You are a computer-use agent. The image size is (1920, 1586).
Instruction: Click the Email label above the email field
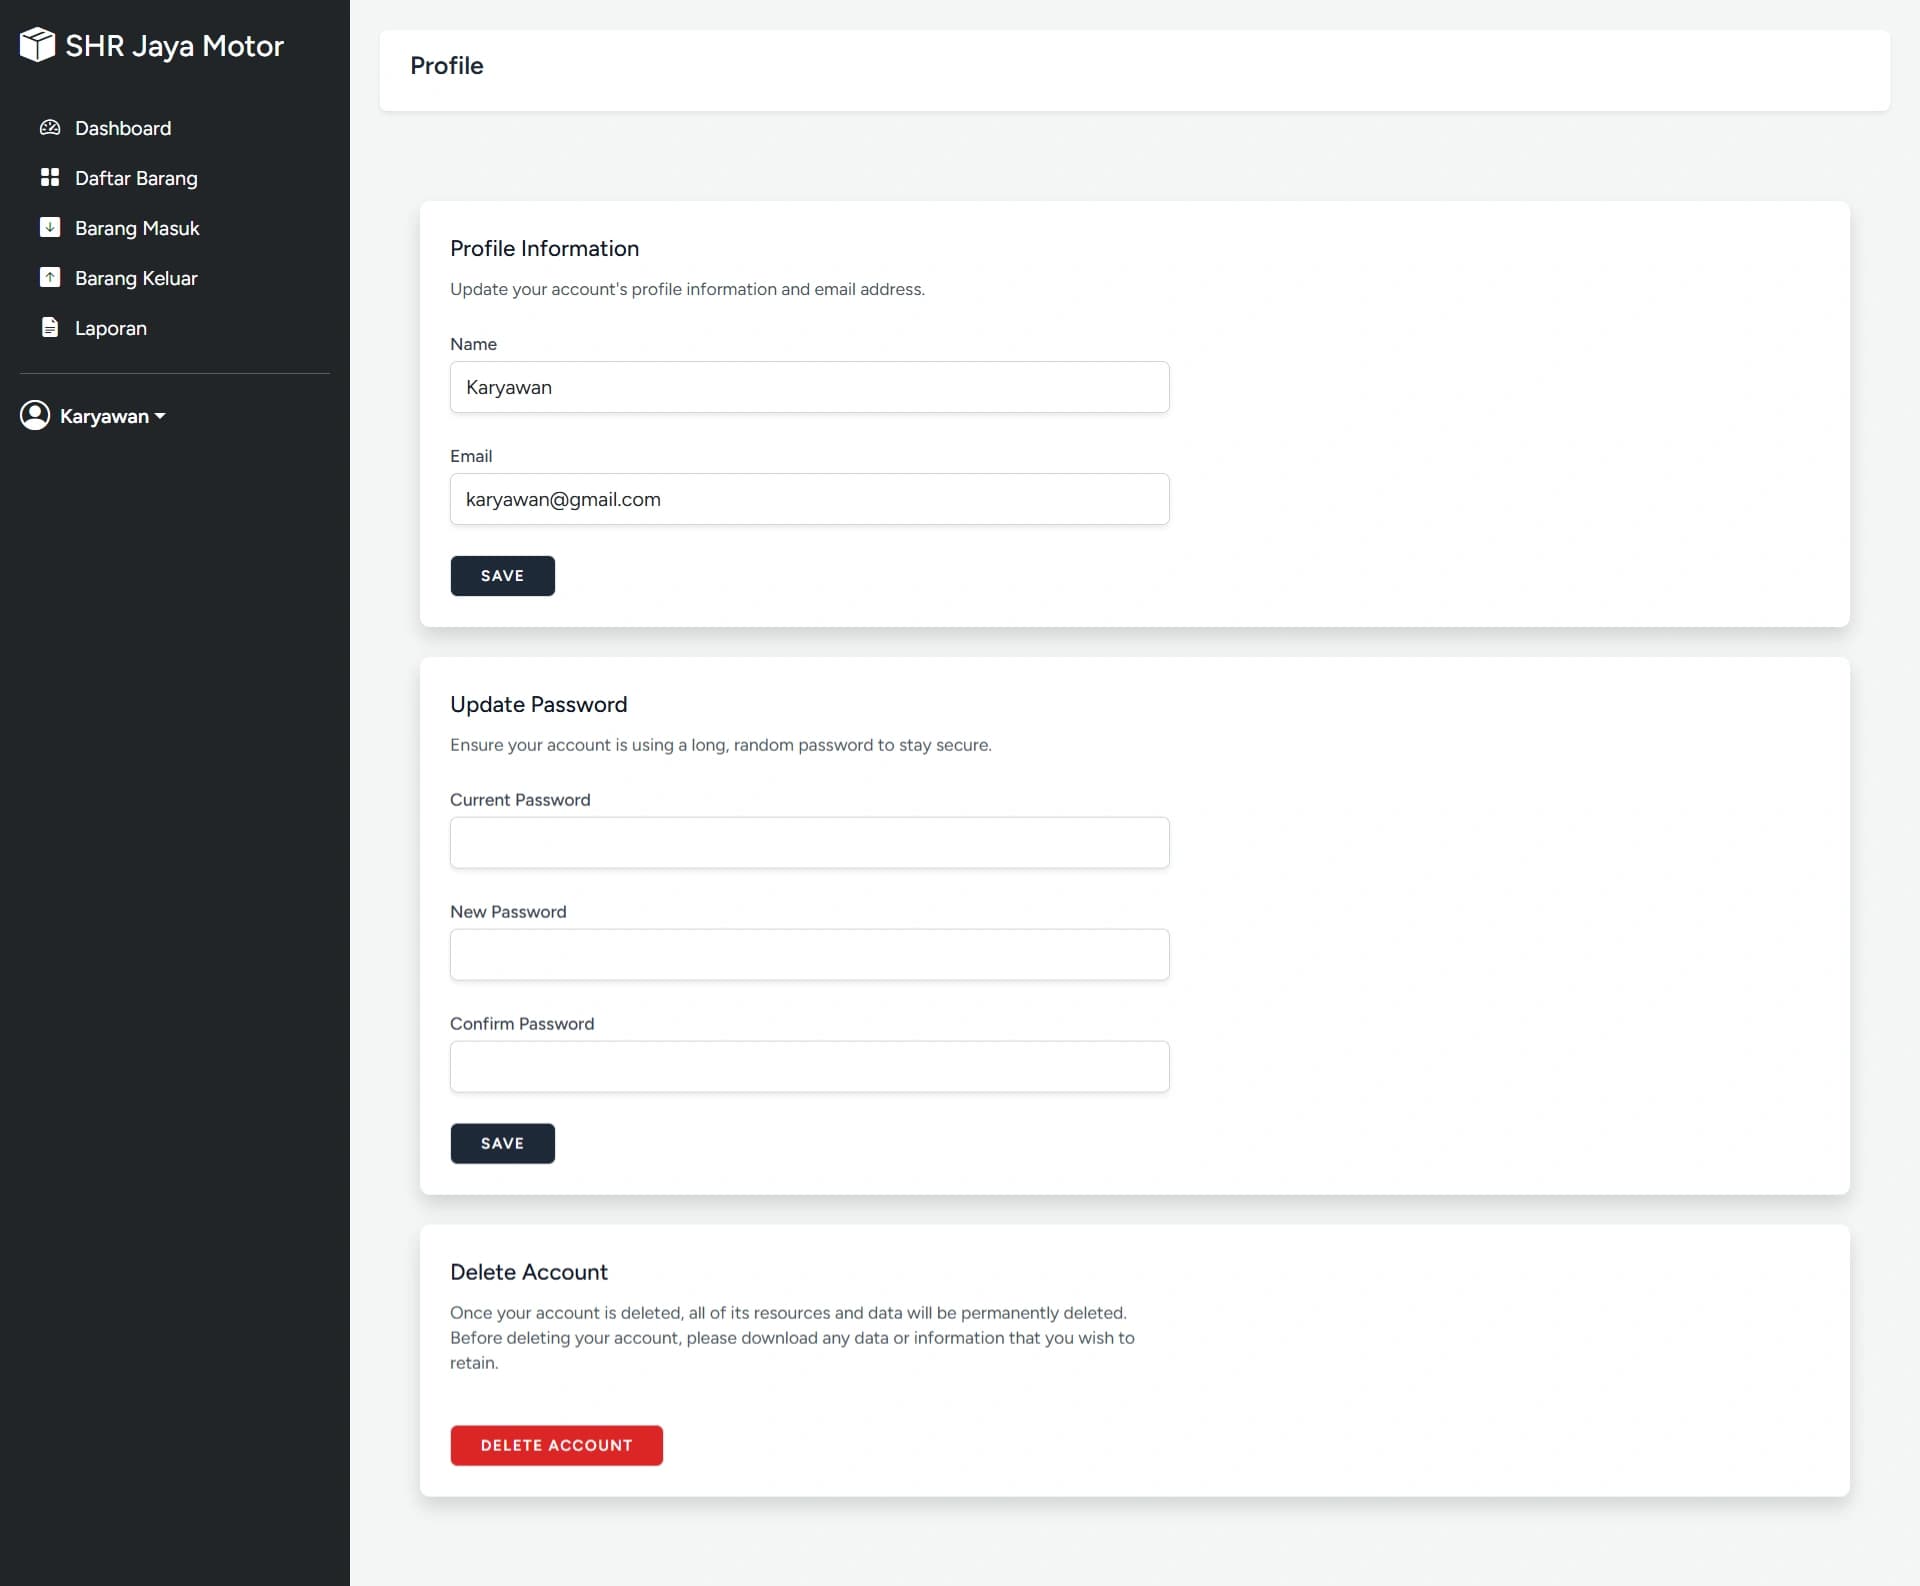pyautogui.click(x=471, y=456)
